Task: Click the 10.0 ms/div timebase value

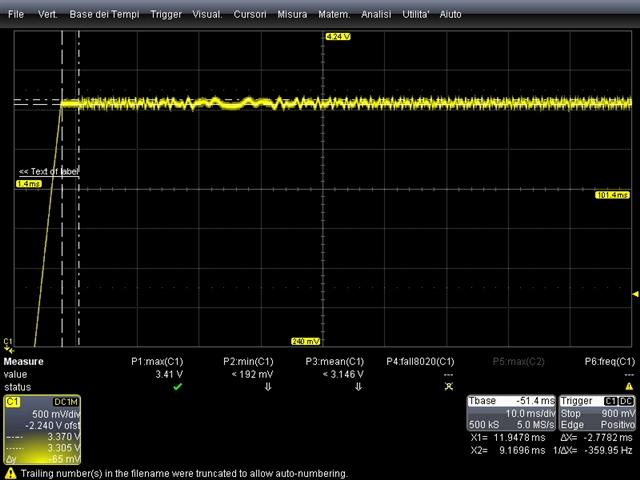Action: click(530, 413)
